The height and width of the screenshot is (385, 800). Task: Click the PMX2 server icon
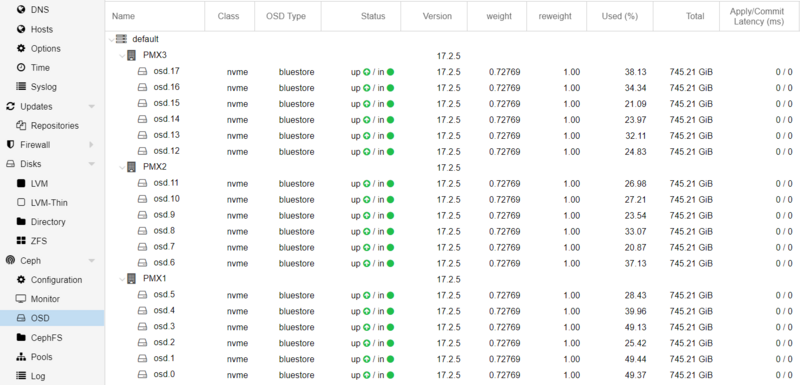pyautogui.click(x=132, y=166)
